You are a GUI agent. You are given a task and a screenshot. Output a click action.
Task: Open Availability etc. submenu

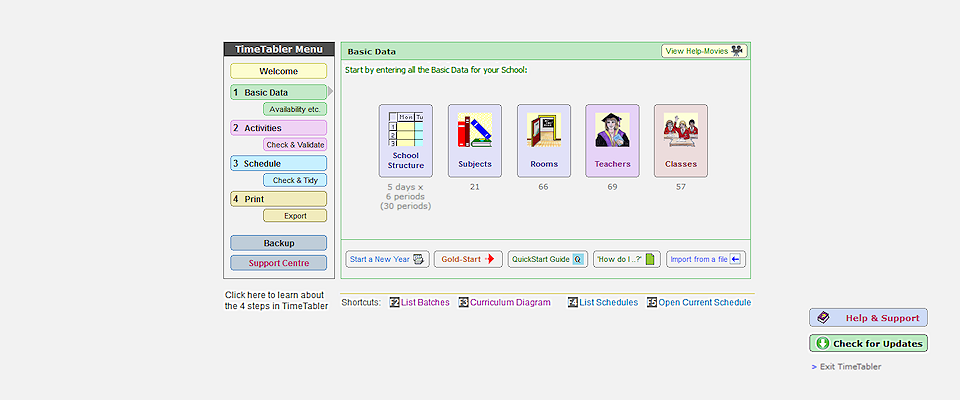(x=295, y=109)
